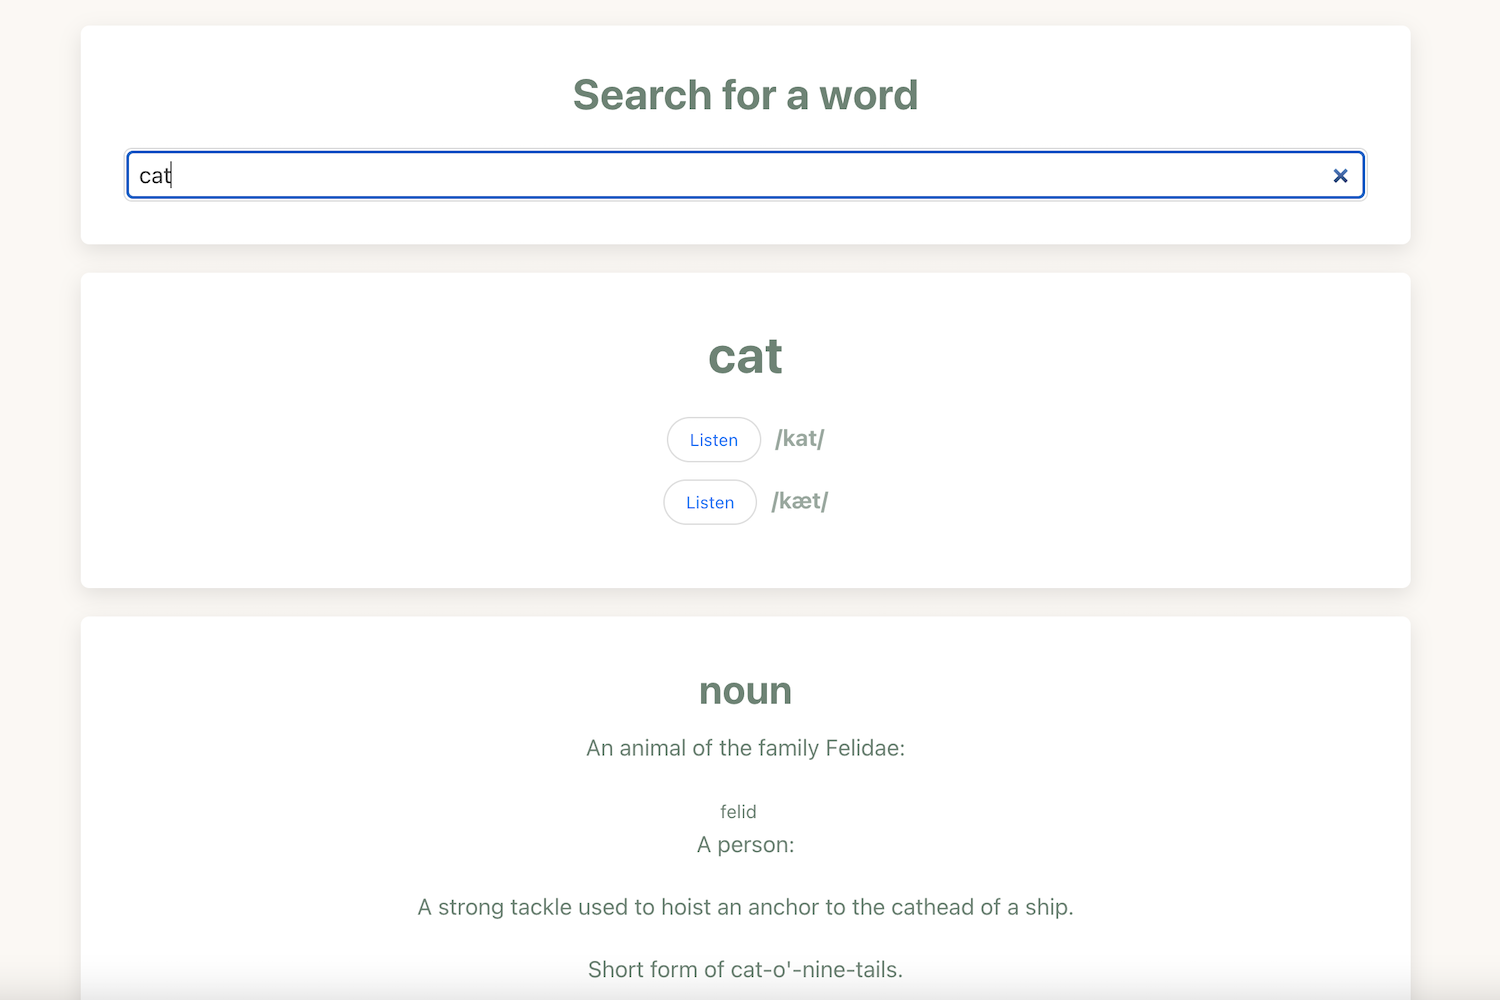The image size is (1500, 1000).
Task: Click the clear X icon in the search bar
Action: point(1340,175)
